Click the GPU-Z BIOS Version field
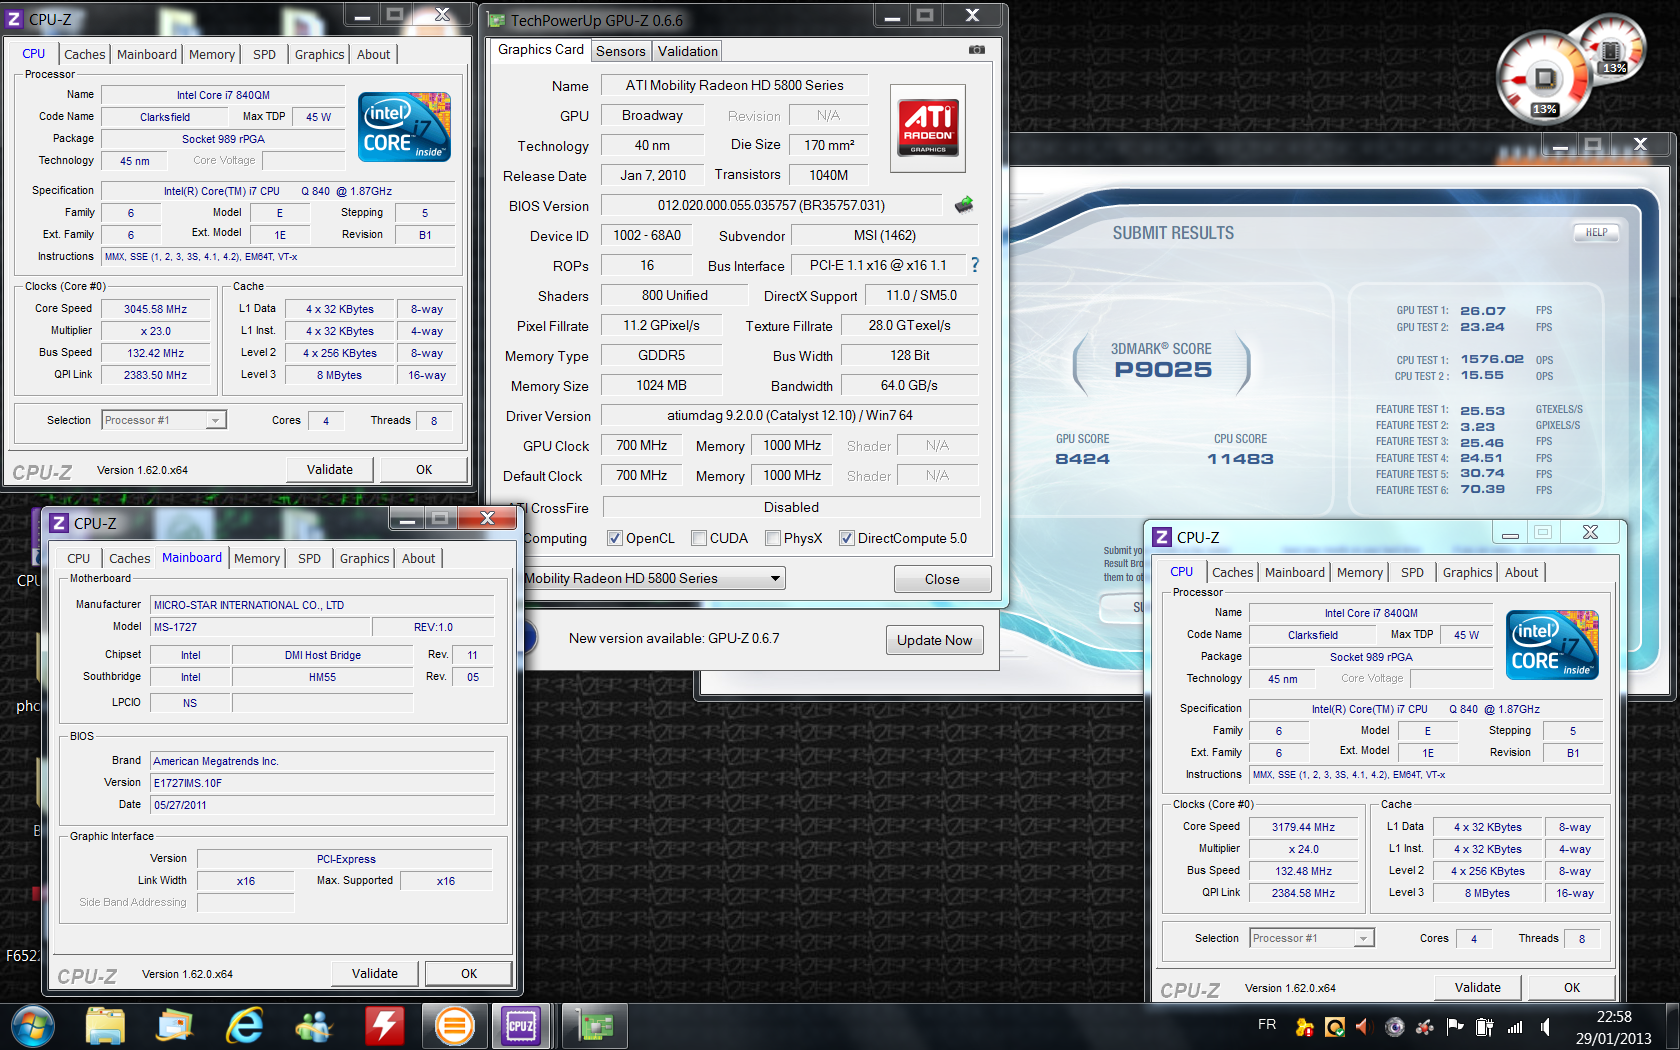 [x=771, y=205]
